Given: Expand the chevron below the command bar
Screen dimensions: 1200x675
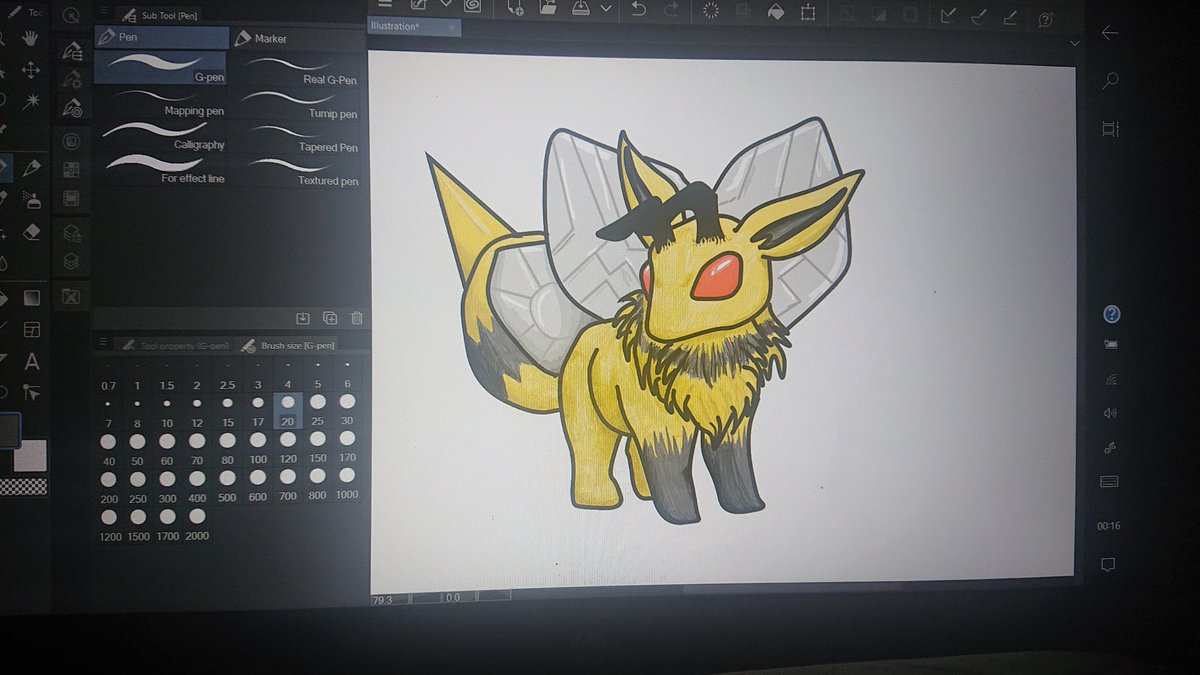Looking at the screenshot, I should pyautogui.click(x=1075, y=43).
